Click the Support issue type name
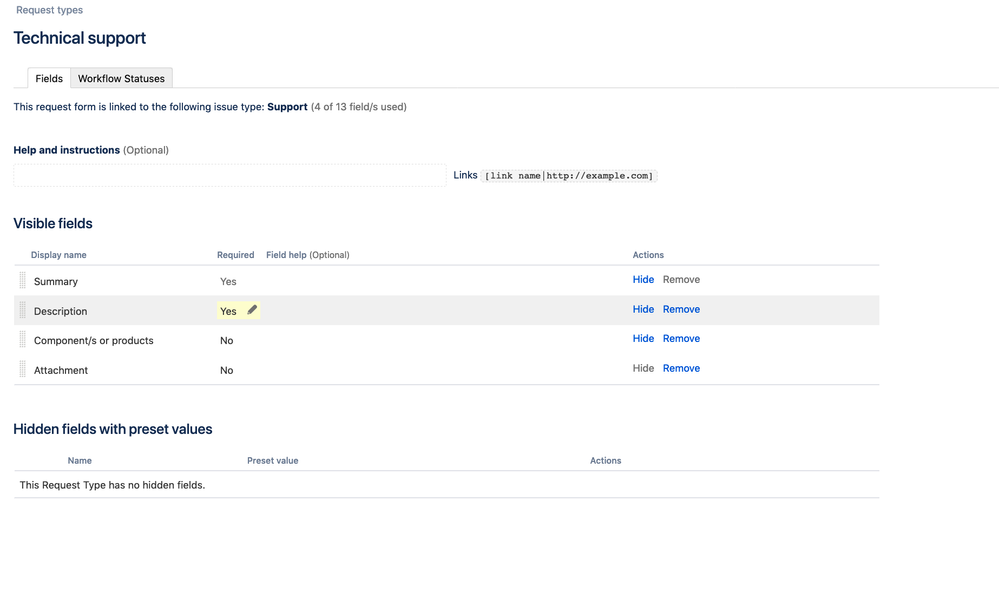 click(x=287, y=107)
